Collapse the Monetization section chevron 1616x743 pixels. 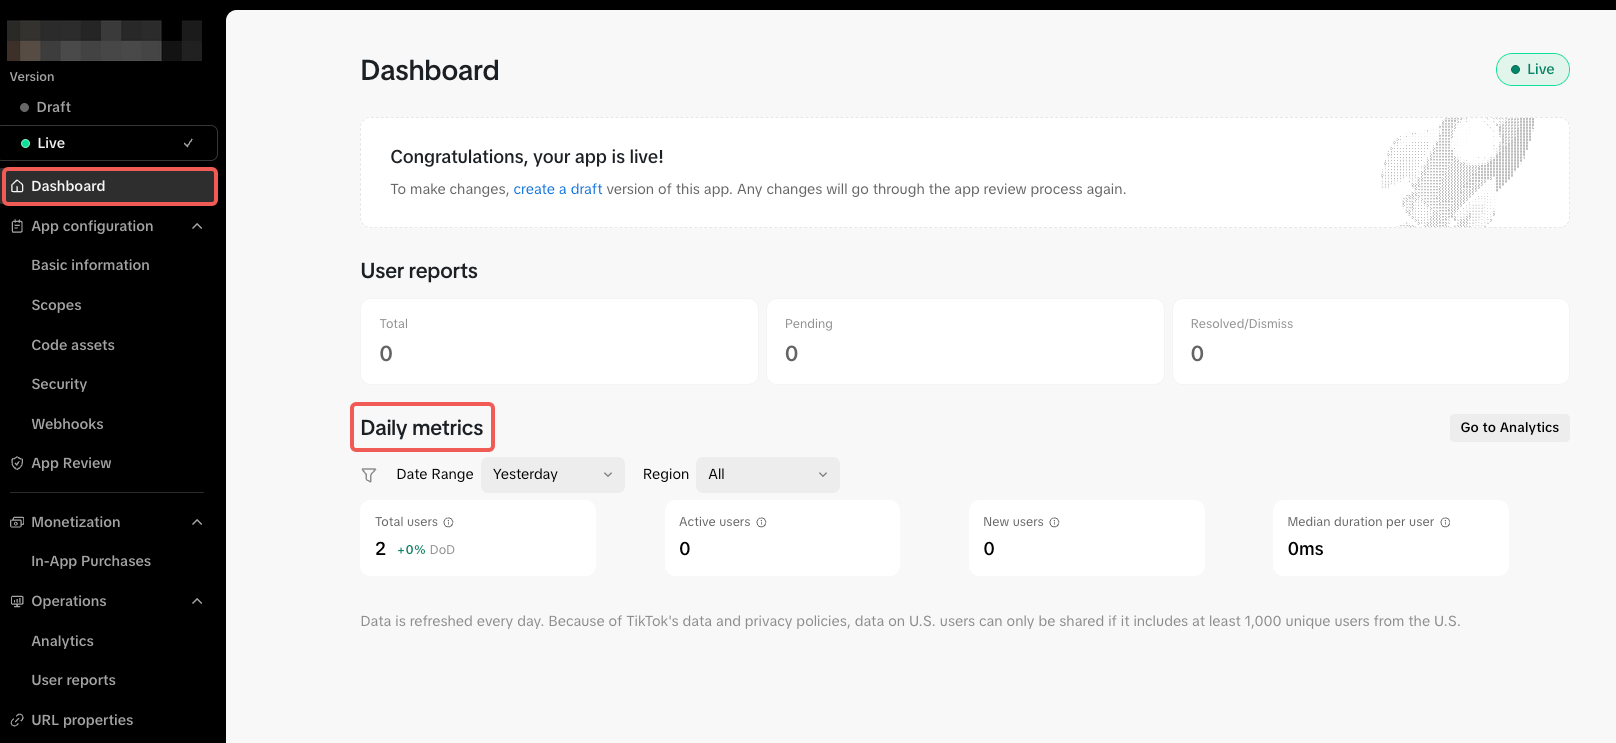click(197, 522)
